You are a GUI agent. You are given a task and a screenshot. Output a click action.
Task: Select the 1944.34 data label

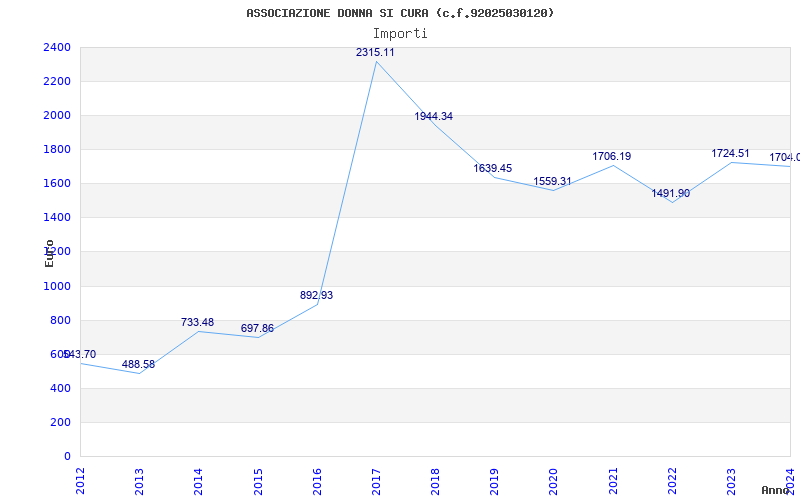433,116
